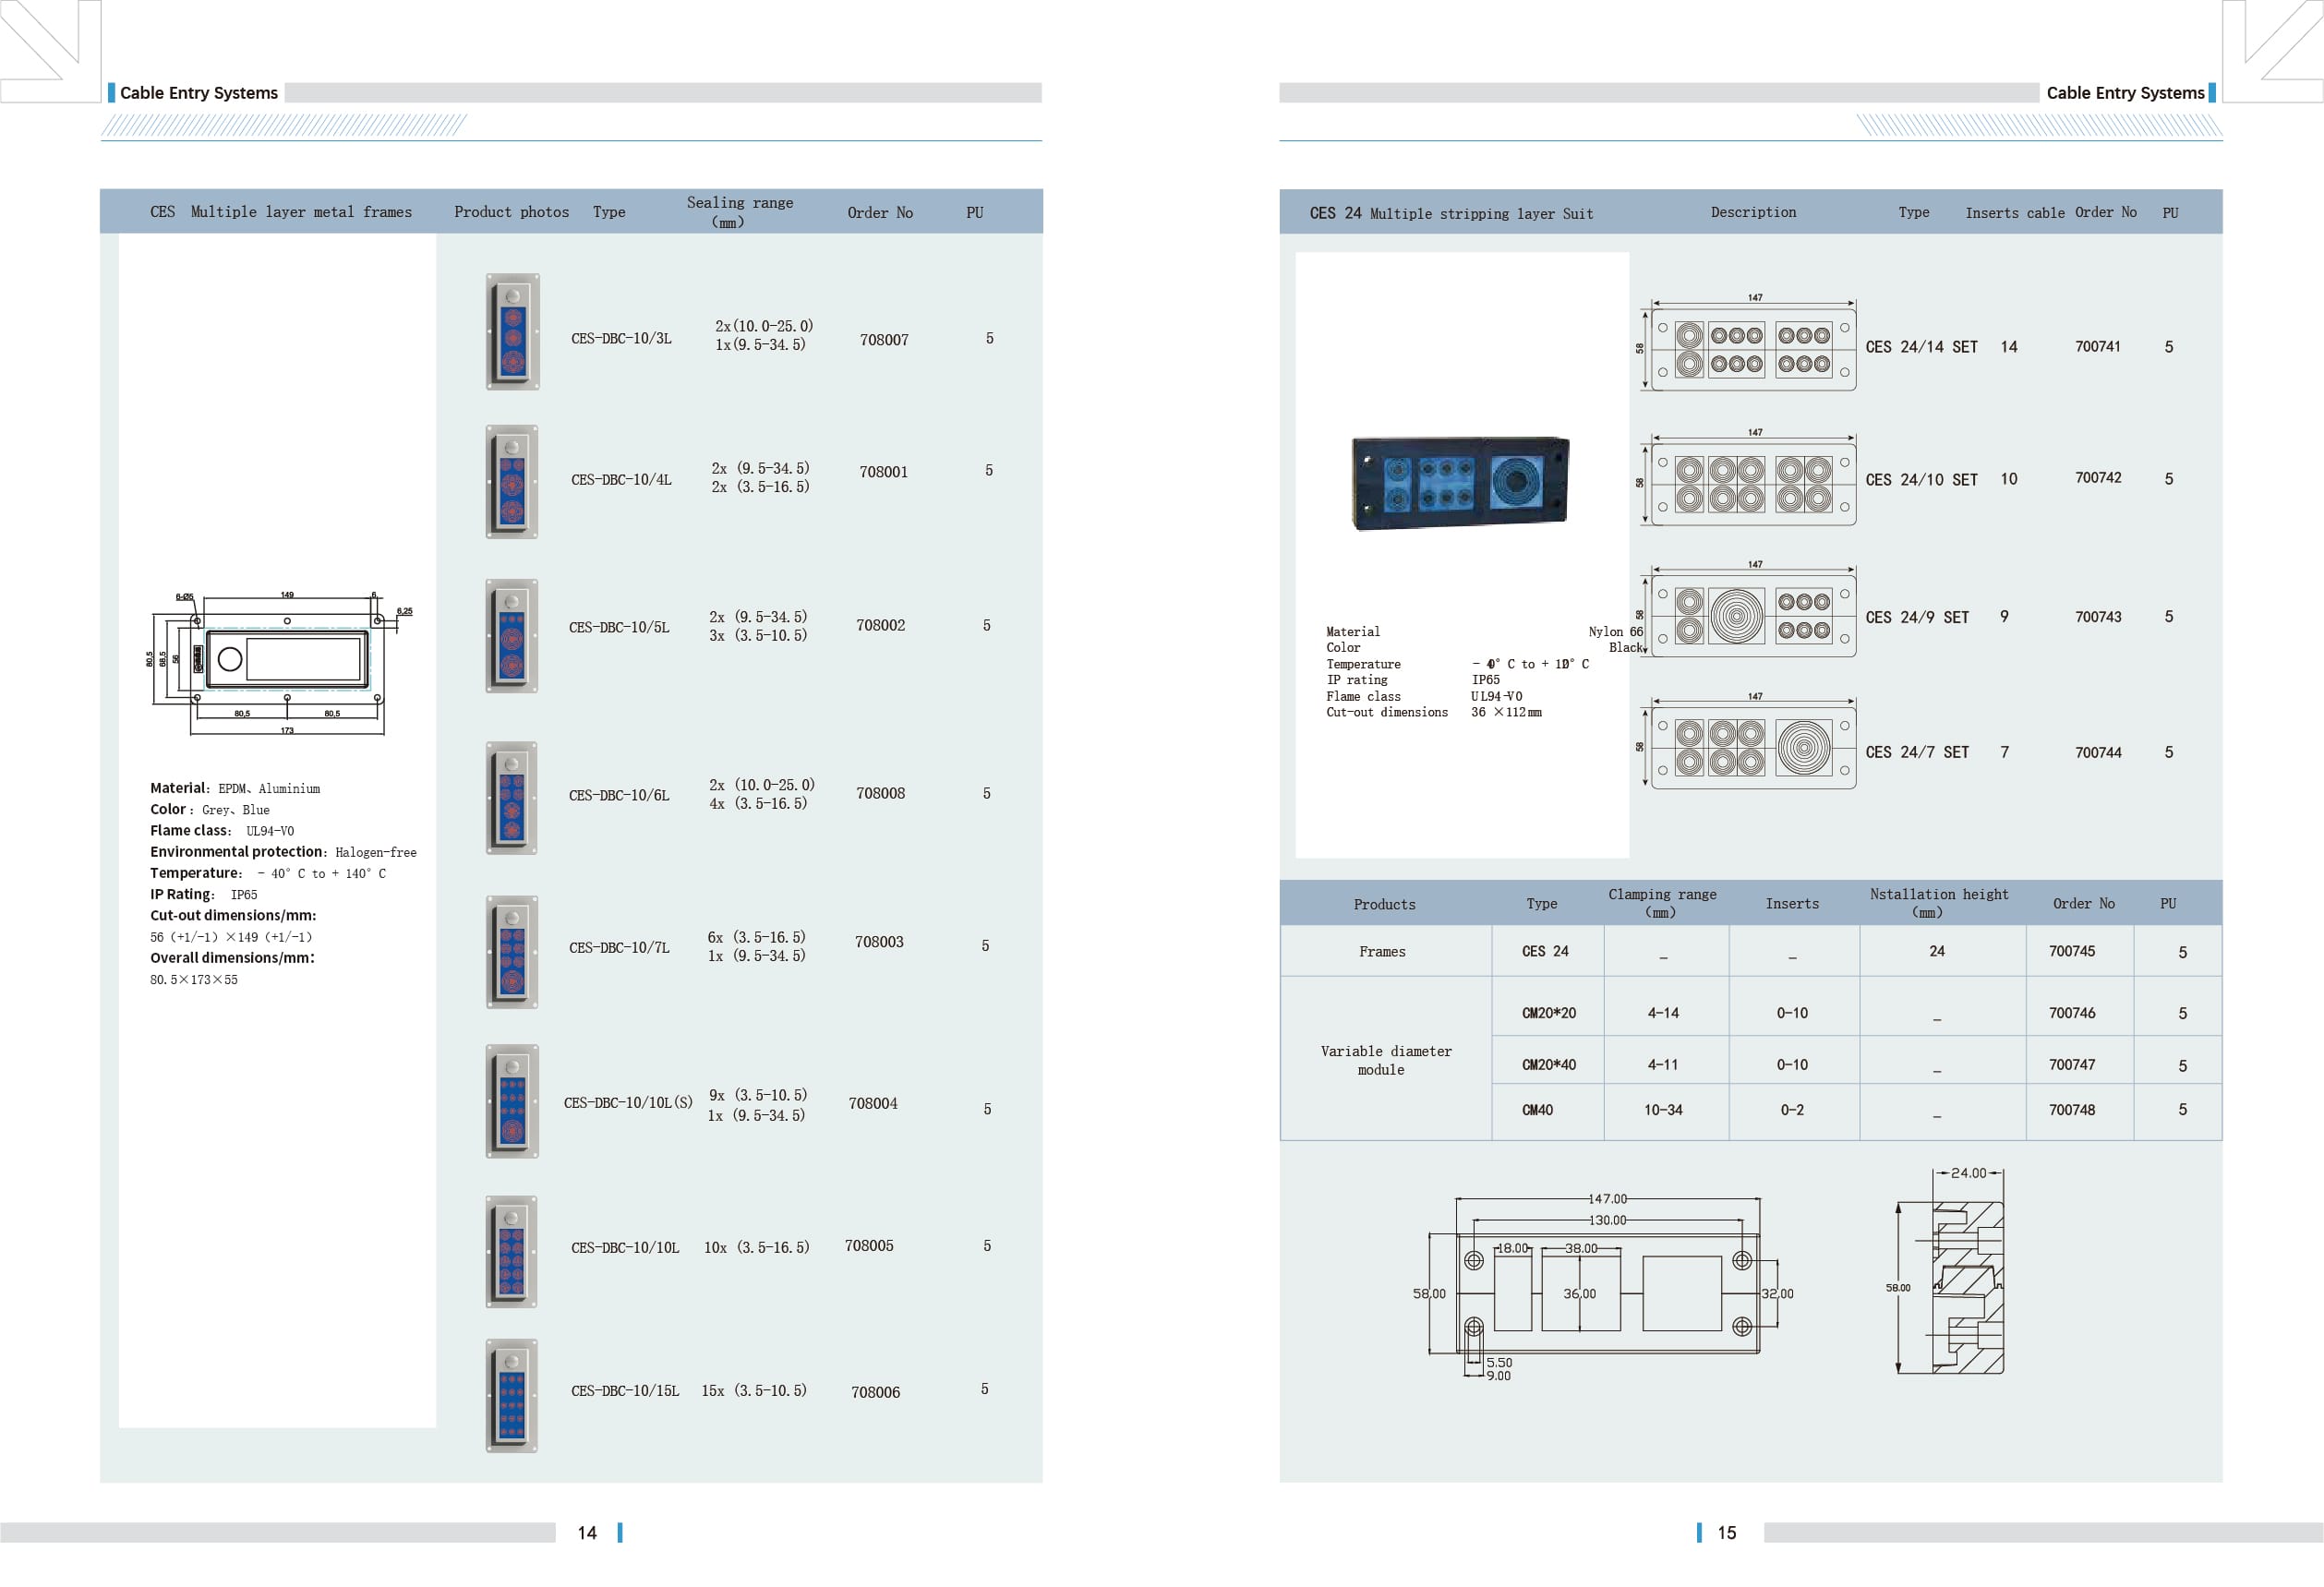2324x1587 pixels.
Task: Click order number 708007
Action: point(884,340)
